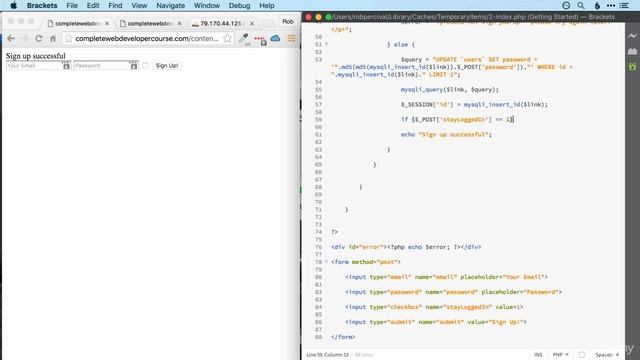Open the Help menu
The width and height of the screenshot is (640, 360).
267,5
